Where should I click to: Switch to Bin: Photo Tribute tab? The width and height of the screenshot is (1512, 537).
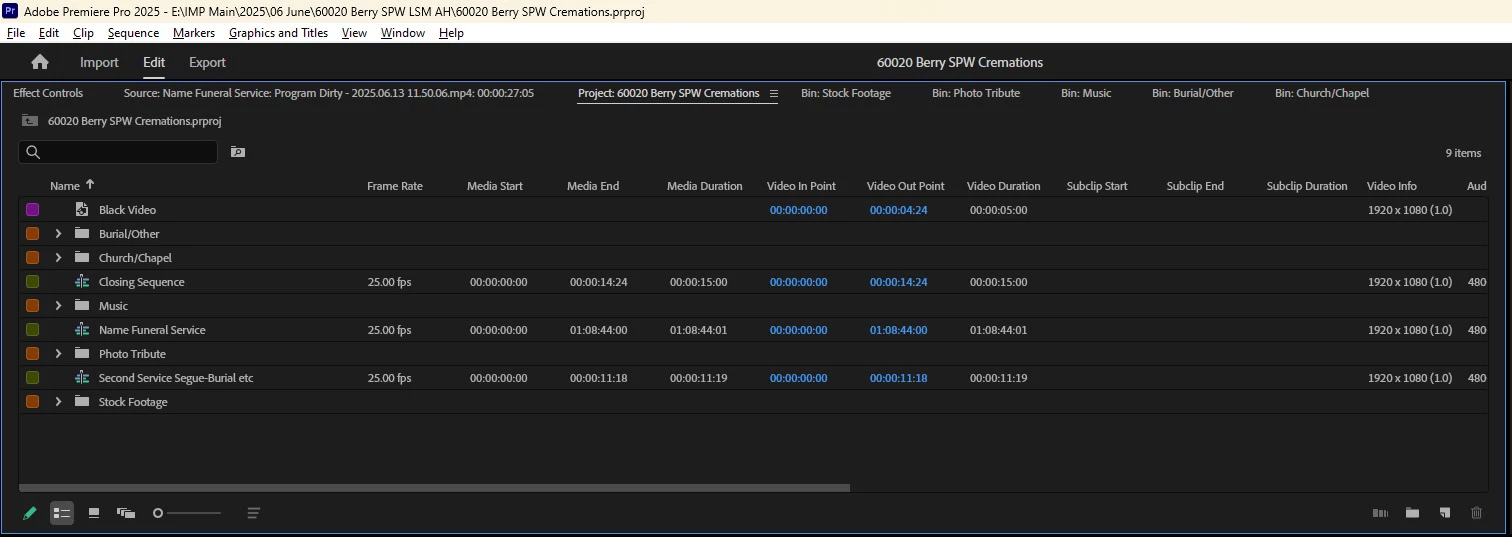coord(976,93)
